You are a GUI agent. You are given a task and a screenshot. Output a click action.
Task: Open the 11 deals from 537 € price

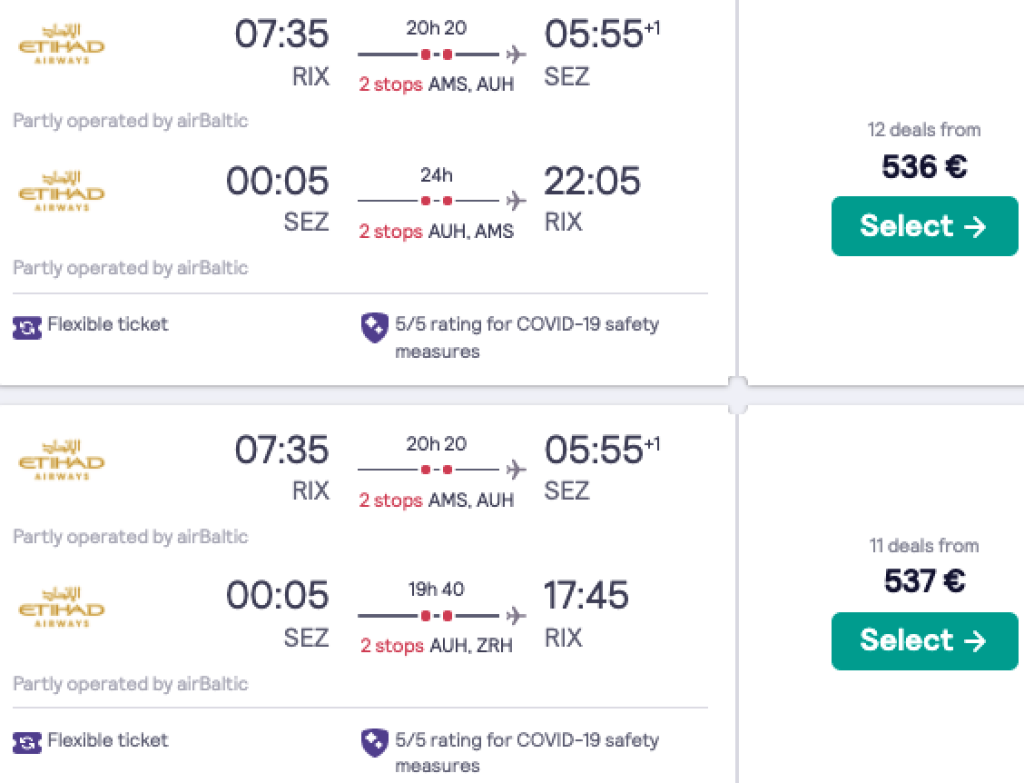(x=924, y=580)
